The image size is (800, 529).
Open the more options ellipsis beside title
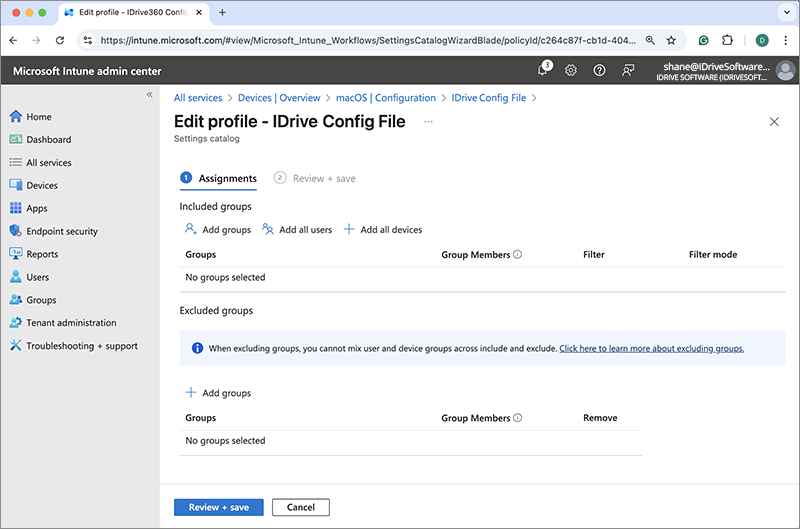429,121
